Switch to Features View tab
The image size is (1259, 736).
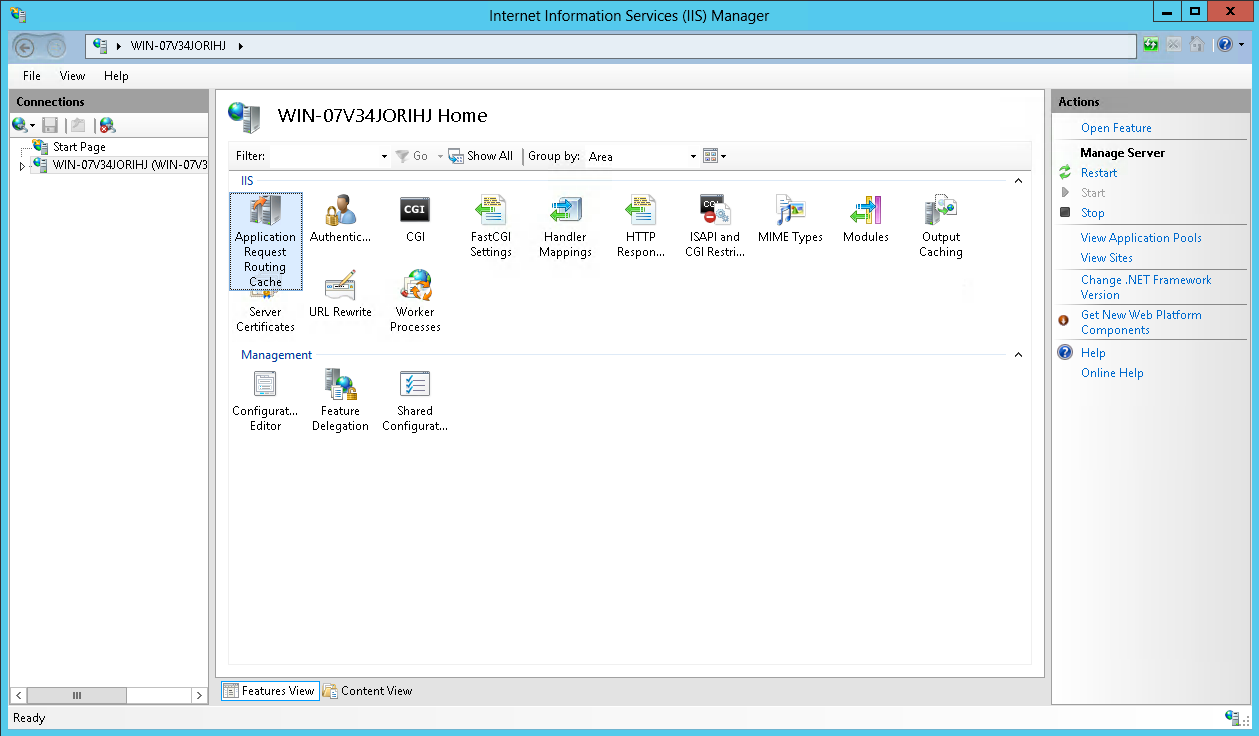(x=269, y=691)
